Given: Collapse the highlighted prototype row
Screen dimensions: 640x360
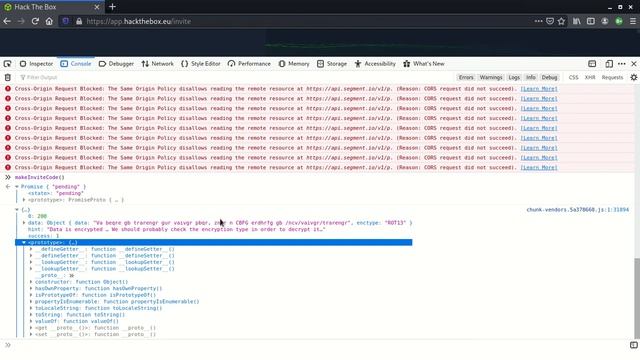Looking at the screenshot, I should 24,242.
